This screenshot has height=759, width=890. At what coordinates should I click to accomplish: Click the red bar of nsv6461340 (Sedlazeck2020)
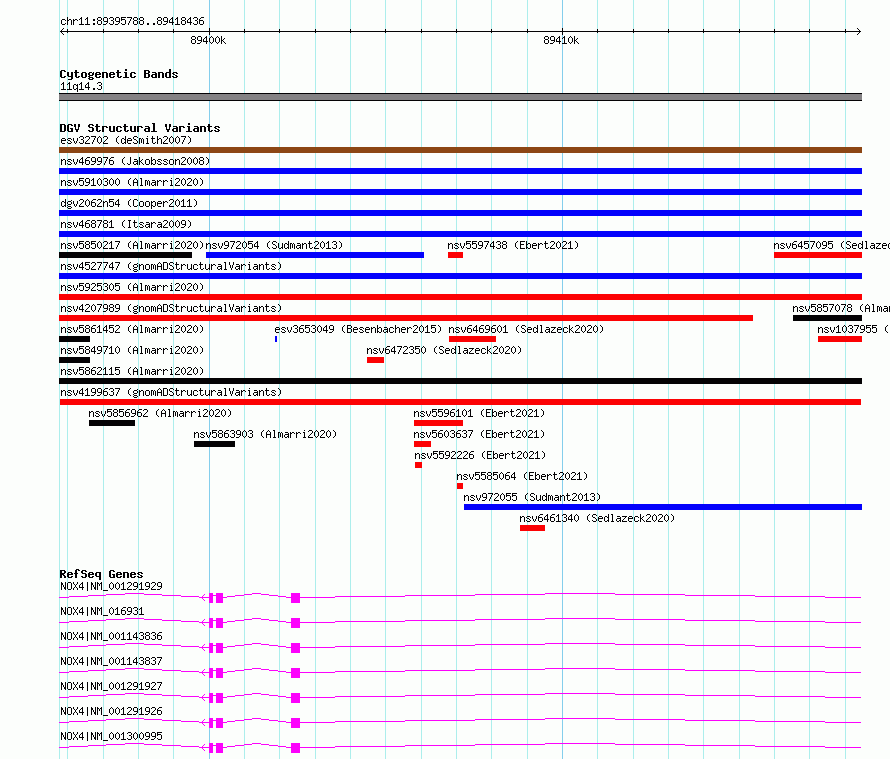[x=532, y=528]
